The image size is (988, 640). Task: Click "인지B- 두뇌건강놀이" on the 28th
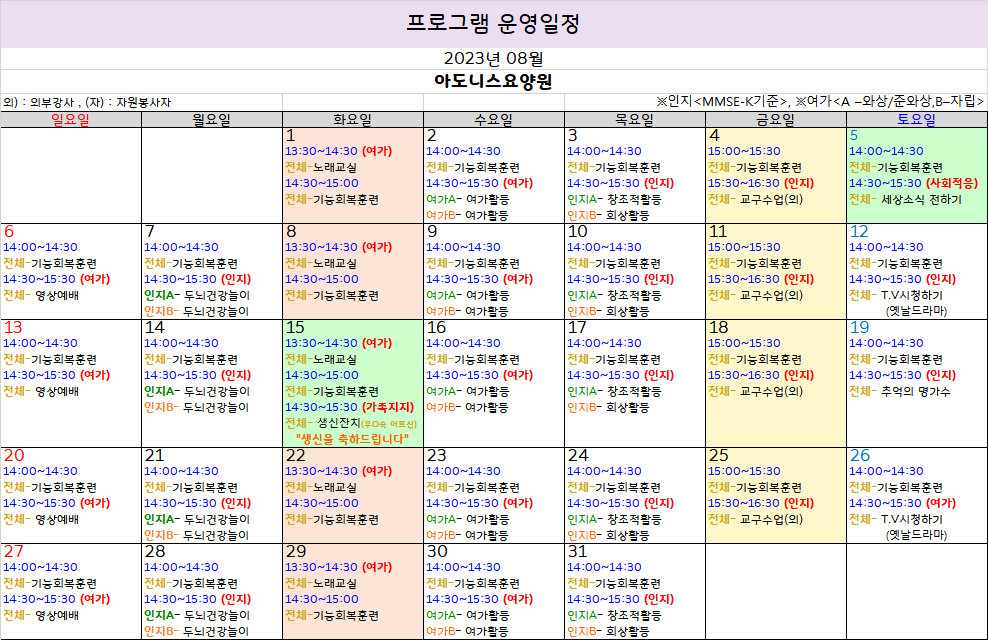click(x=197, y=631)
